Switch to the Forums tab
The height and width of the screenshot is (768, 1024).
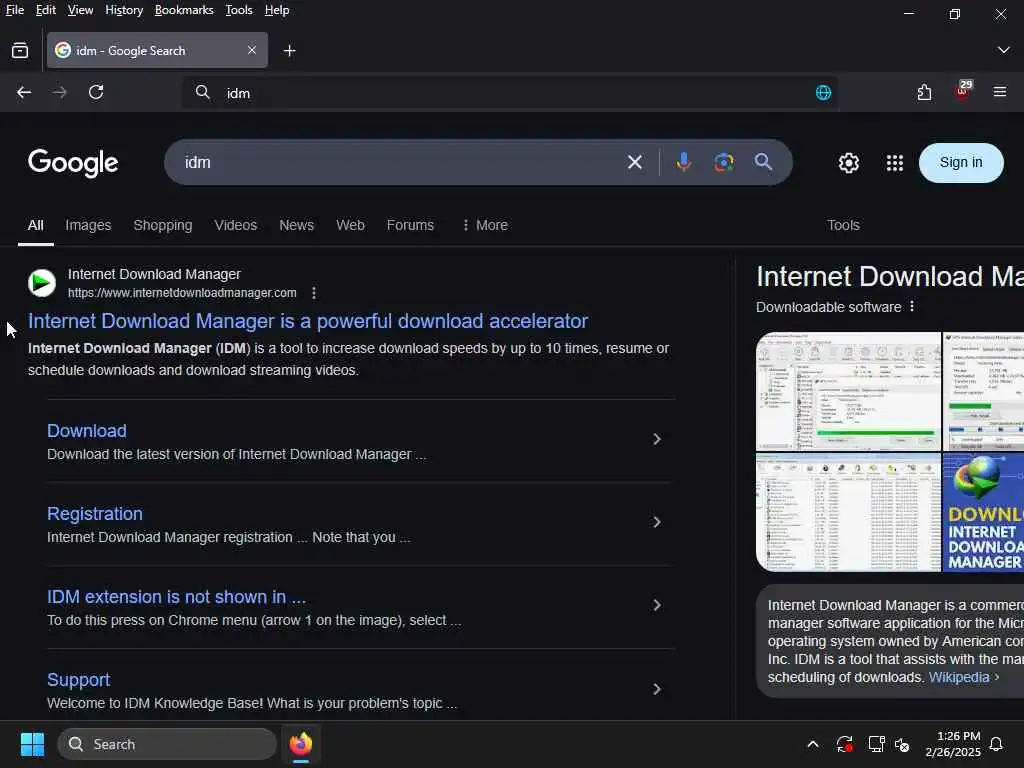pyautogui.click(x=410, y=225)
